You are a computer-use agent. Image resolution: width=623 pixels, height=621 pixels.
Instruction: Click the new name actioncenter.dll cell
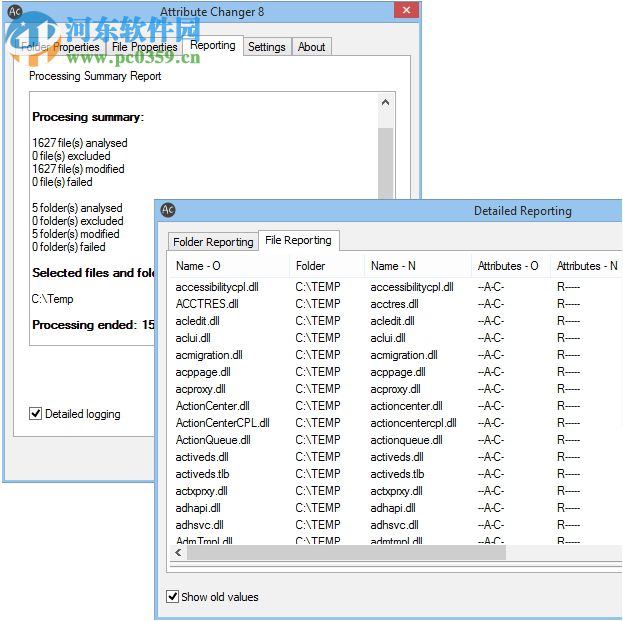406,406
